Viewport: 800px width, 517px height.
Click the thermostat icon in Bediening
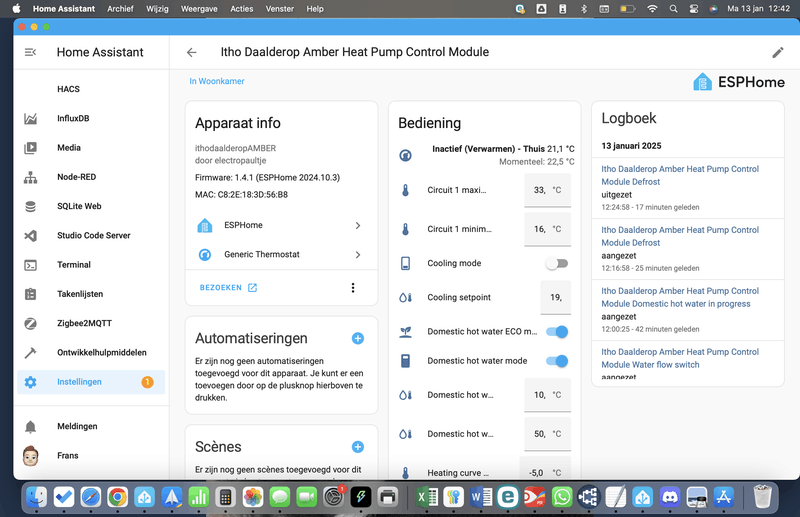pos(405,155)
